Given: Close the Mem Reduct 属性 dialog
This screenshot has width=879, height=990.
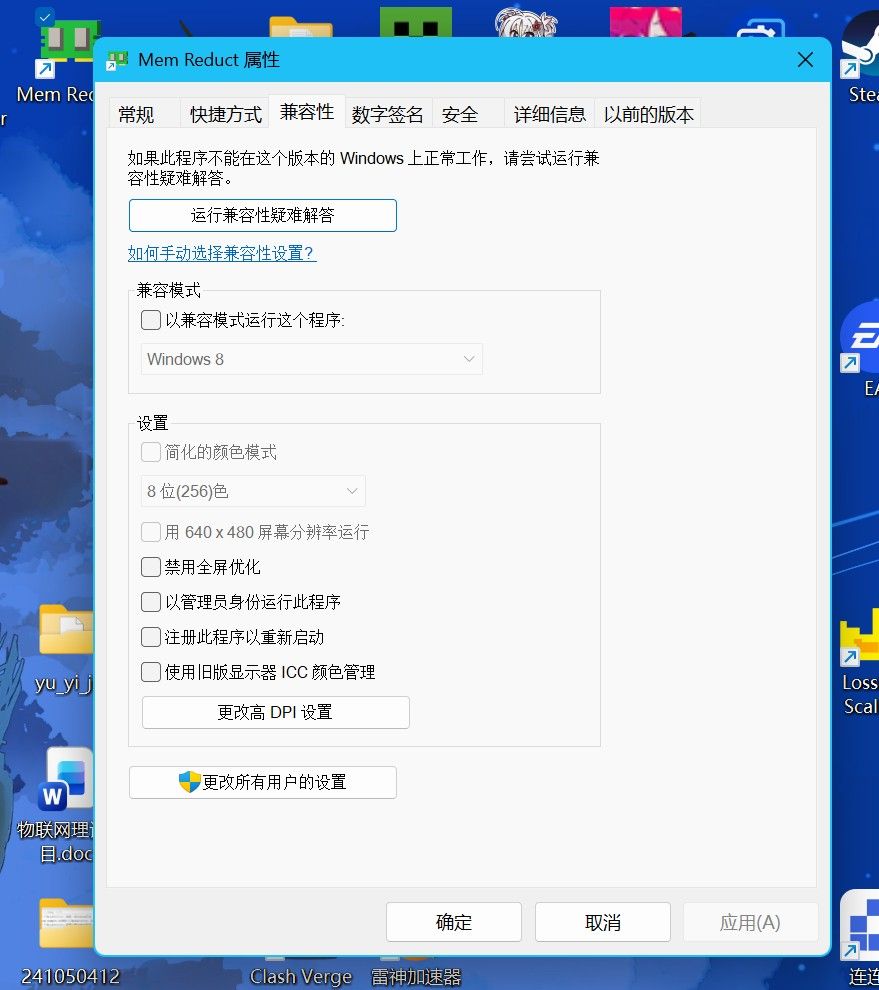Looking at the screenshot, I should pyautogui.click(x=805, y=60).
